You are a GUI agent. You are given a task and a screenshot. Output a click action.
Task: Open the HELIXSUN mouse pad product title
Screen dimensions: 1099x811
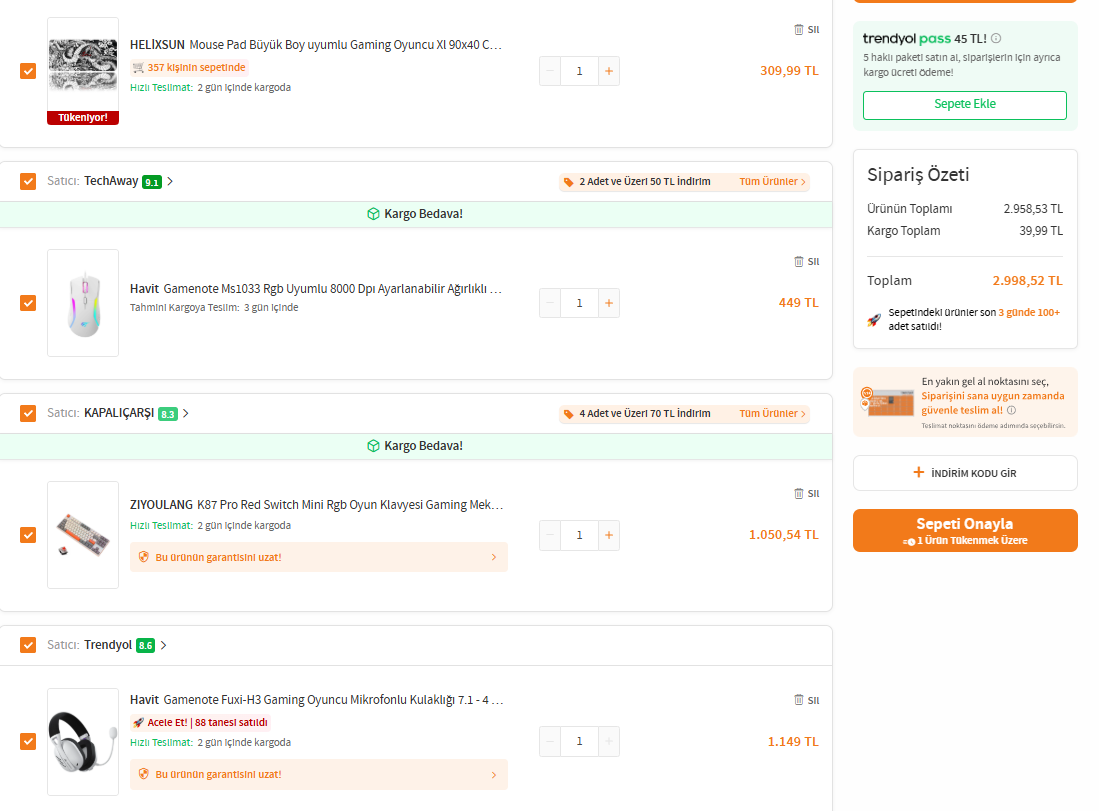point(316,45)
